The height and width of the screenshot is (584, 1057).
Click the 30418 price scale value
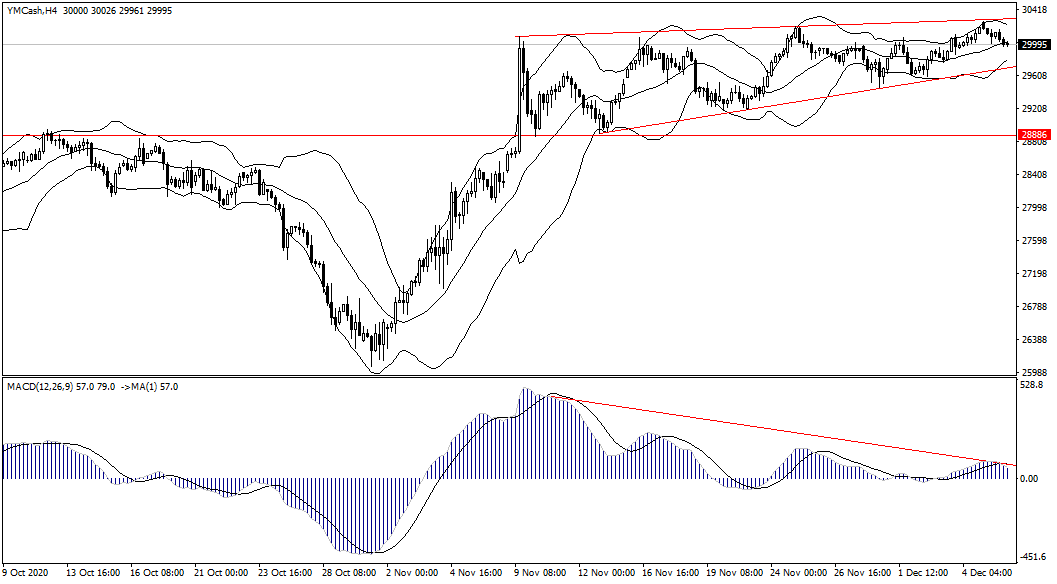(x=1033, y=9)
